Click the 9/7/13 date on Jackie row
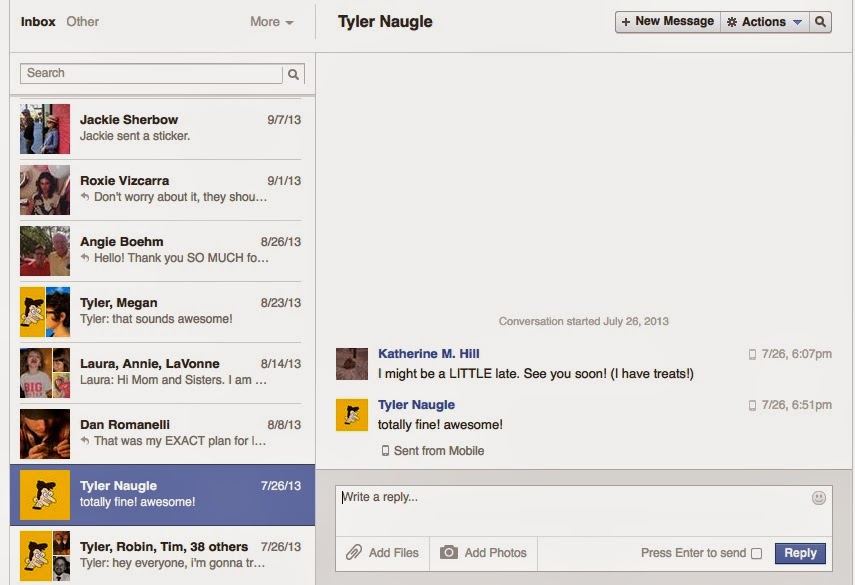The image size is (855, 585). click(x=284, y=120)
